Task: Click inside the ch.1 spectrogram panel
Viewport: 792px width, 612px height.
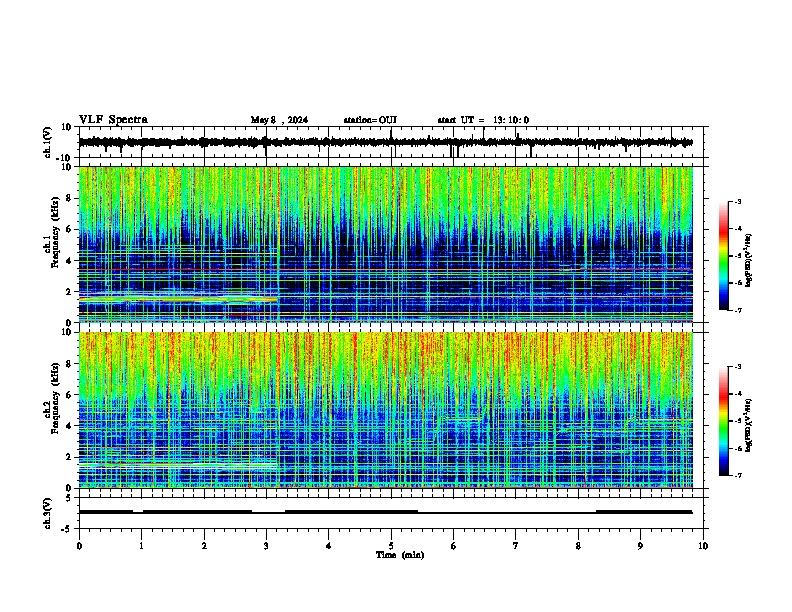Action: tap(385, 244)
